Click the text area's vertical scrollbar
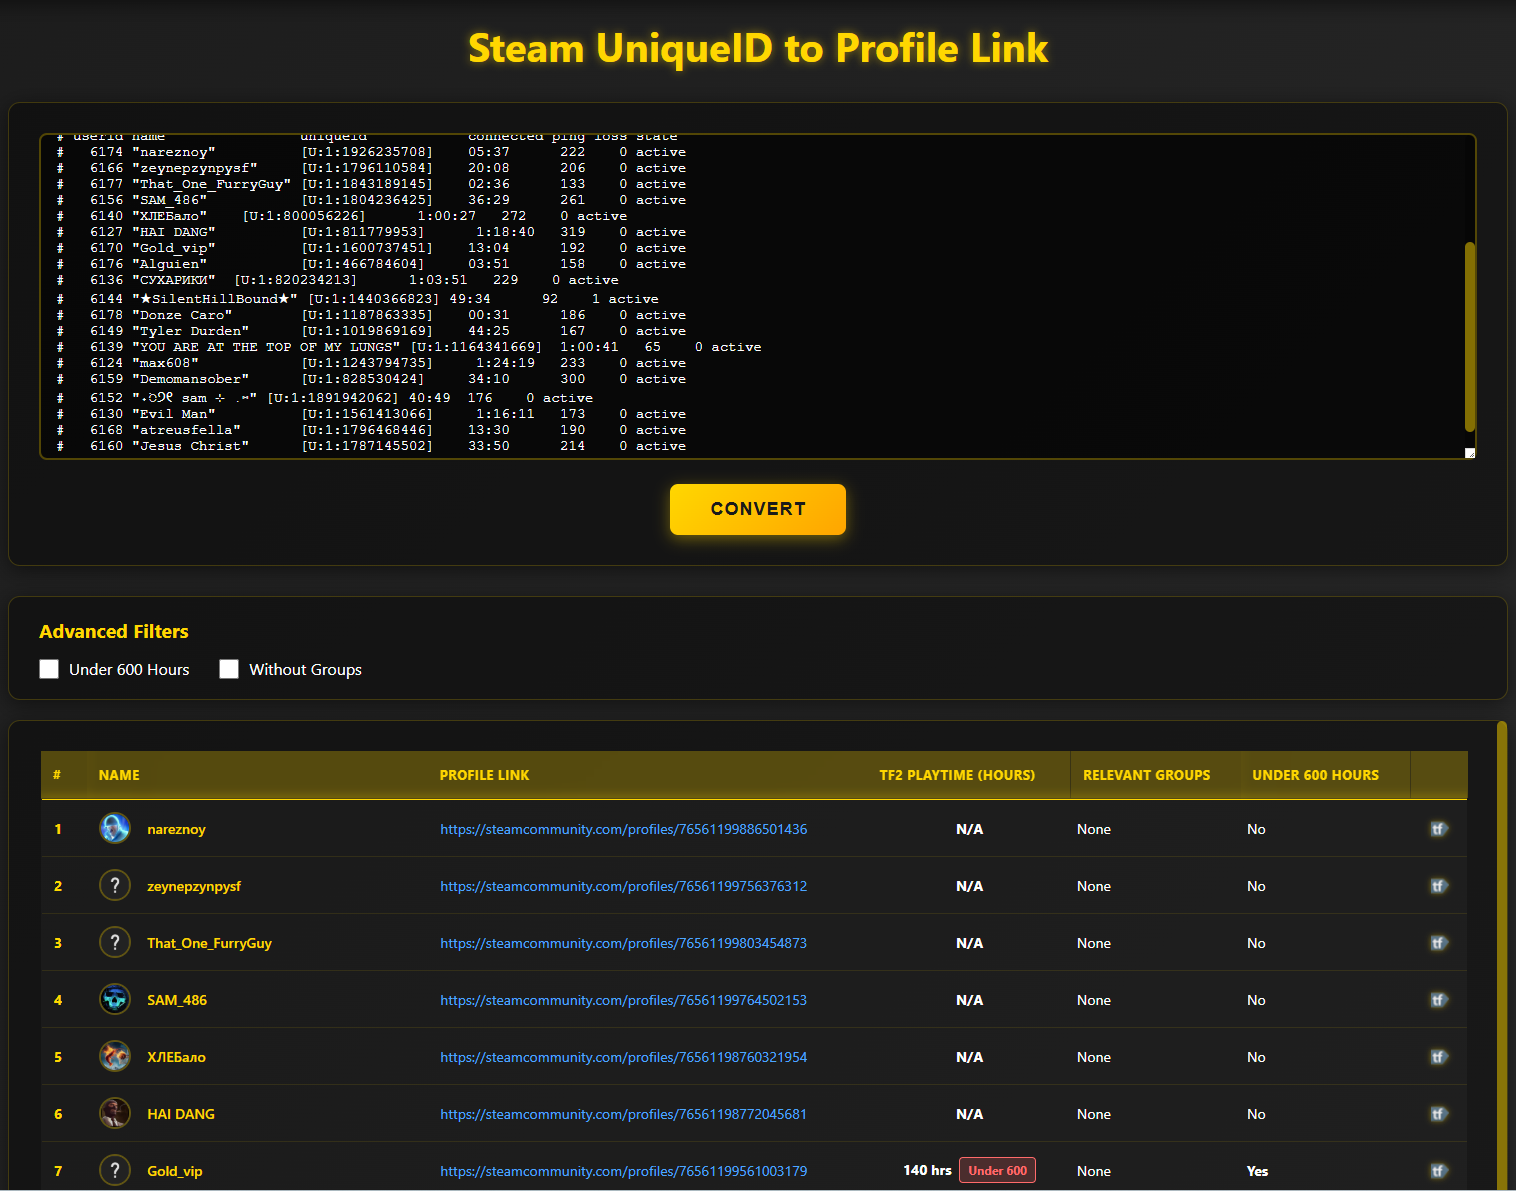1516x1191 pixels. [x=1469, y=335]
